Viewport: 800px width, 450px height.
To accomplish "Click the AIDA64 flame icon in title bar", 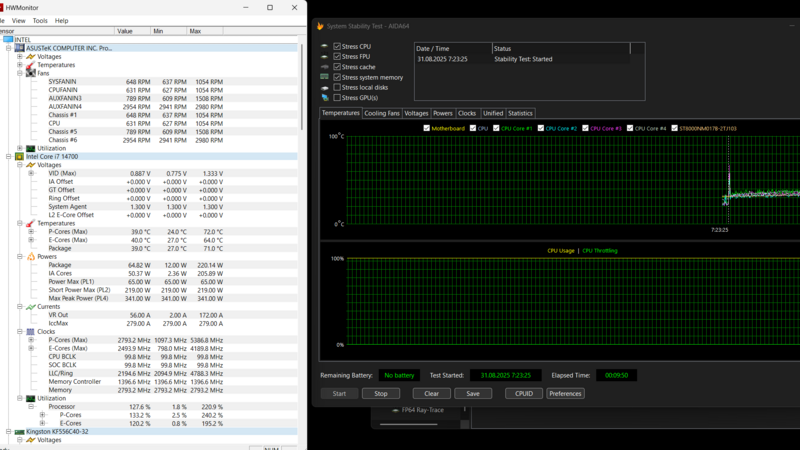I will coord(320,26).
